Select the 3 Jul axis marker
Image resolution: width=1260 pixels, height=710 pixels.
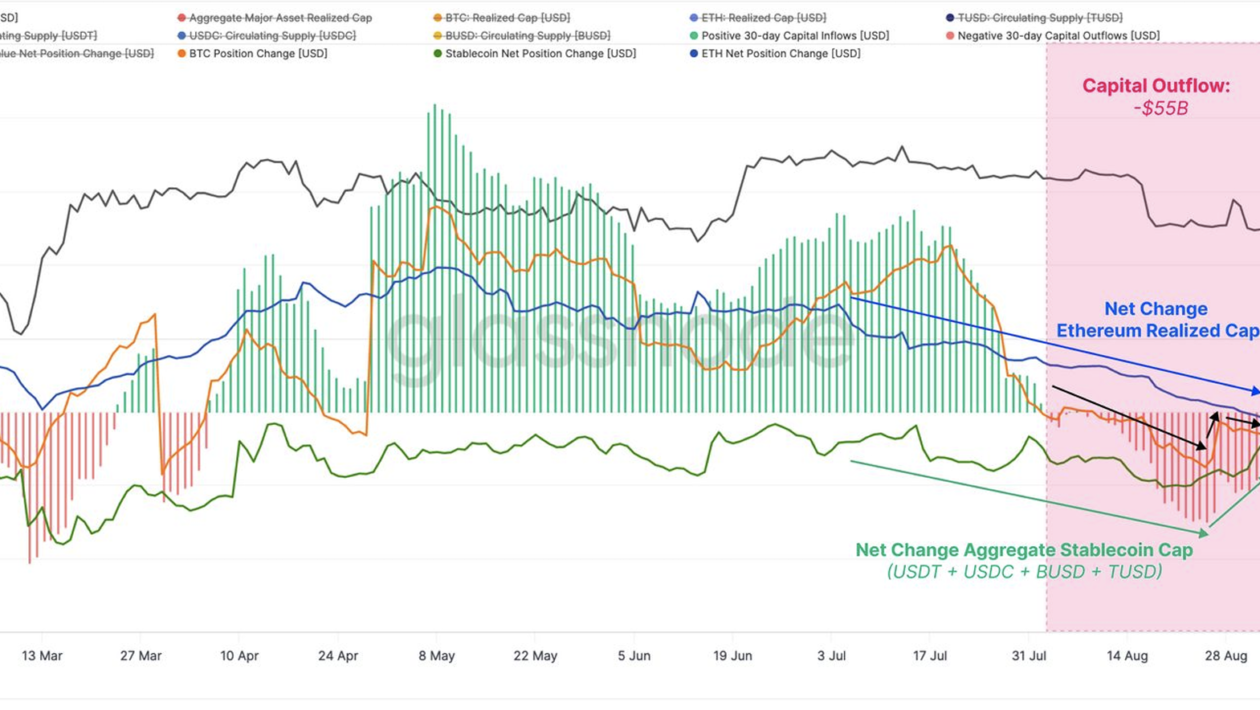click(831, 656)
